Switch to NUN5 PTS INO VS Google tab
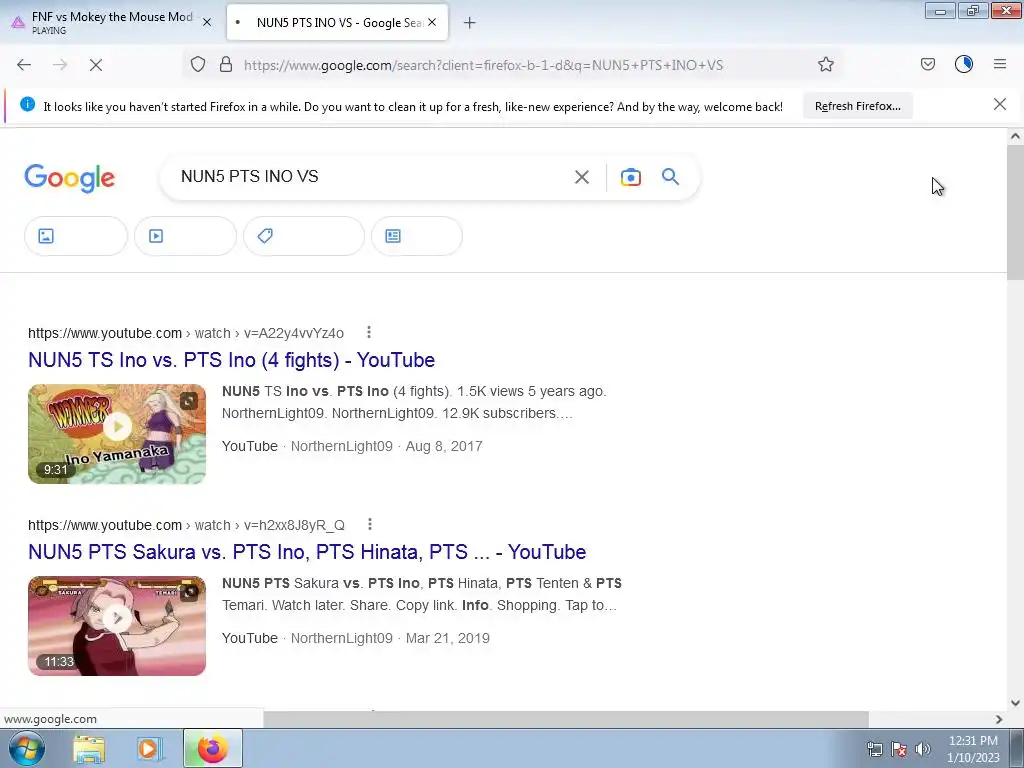The width and height of the screenshot is (1024, 768). click(337, 22)
